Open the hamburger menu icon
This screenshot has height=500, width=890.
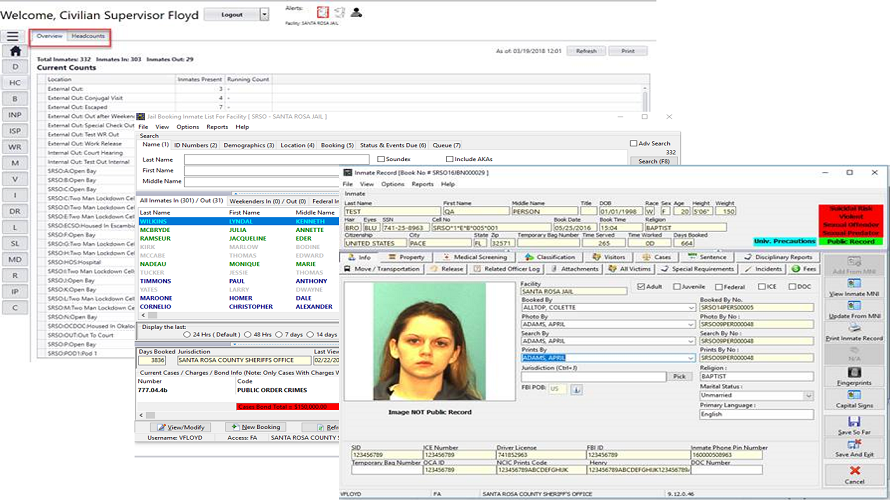[x=12, y=36]
